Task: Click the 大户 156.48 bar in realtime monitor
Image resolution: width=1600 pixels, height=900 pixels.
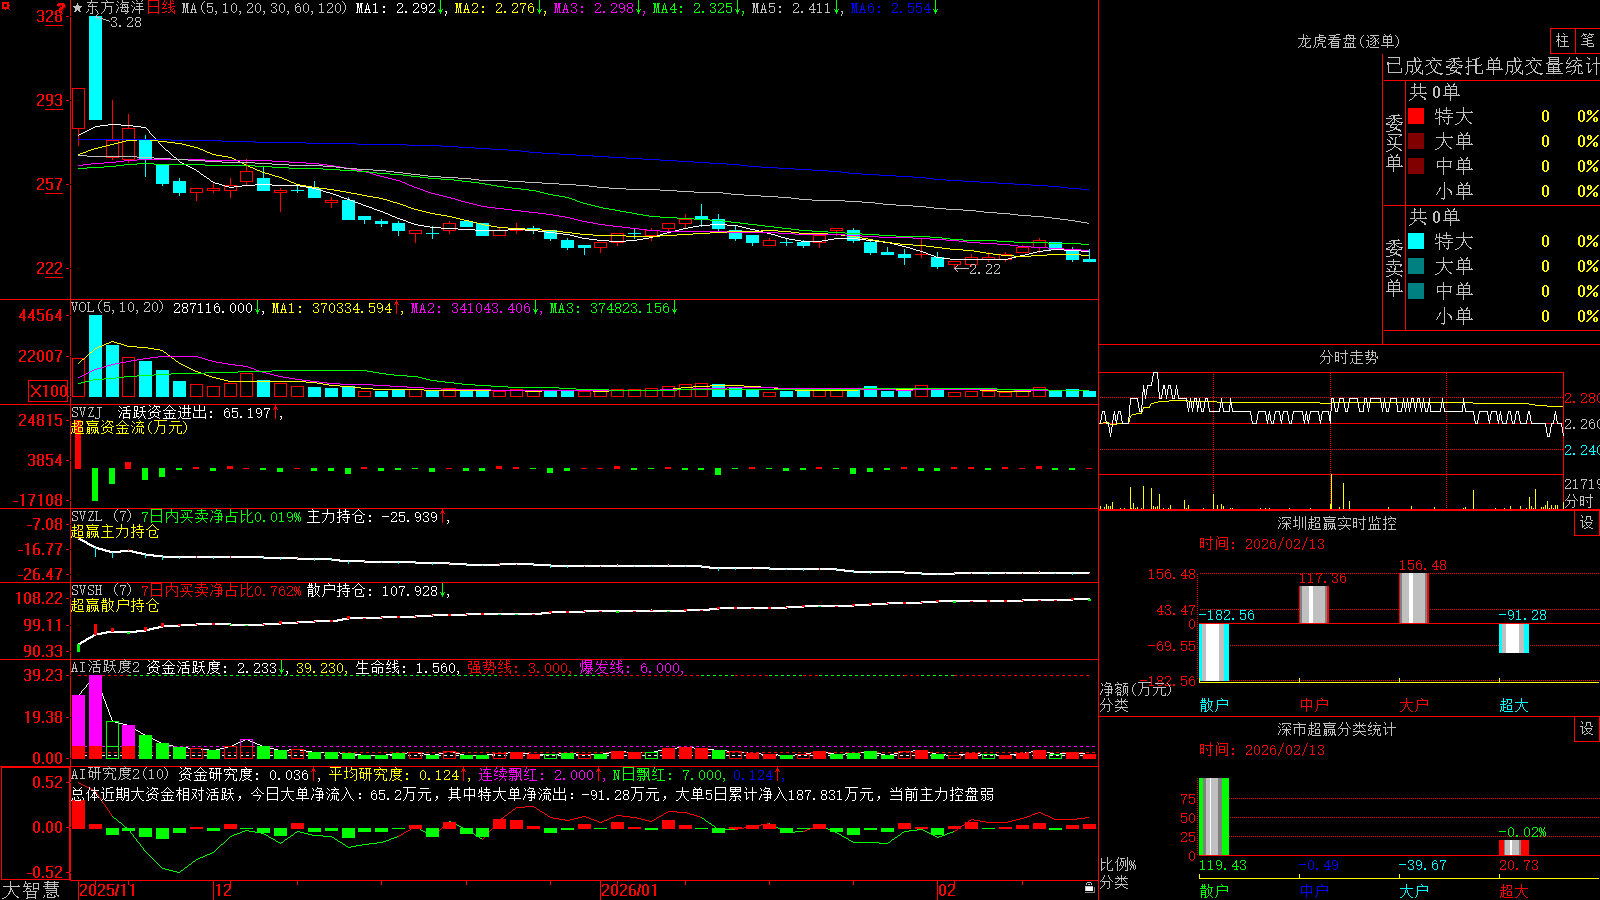Action: click(1414, 598)
